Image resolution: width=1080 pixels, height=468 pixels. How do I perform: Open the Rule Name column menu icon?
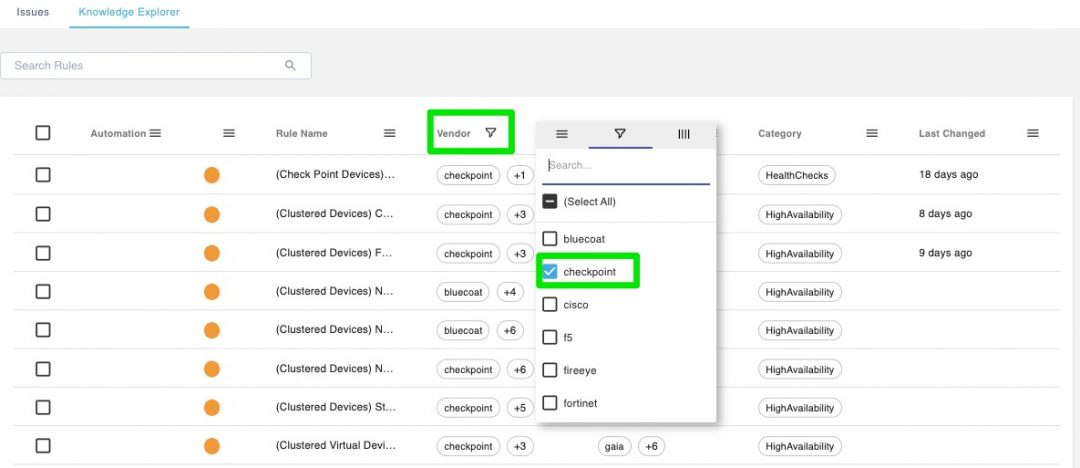pos(390,133)
